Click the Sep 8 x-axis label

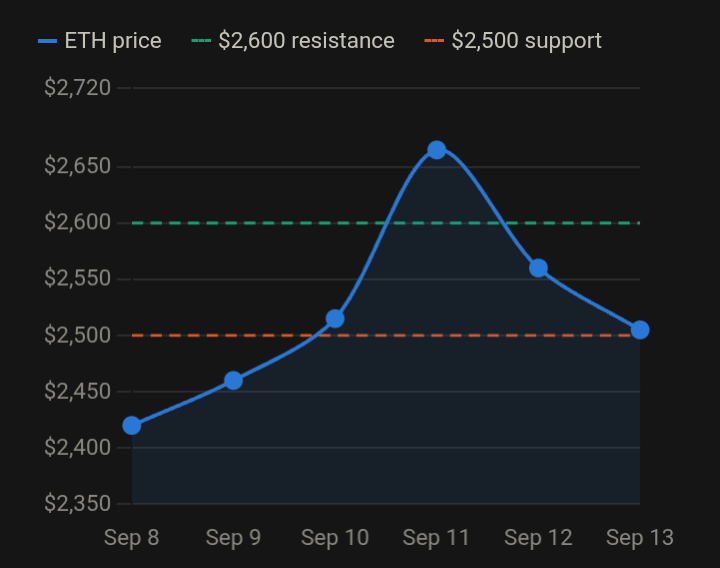click(x=132, y=538)
